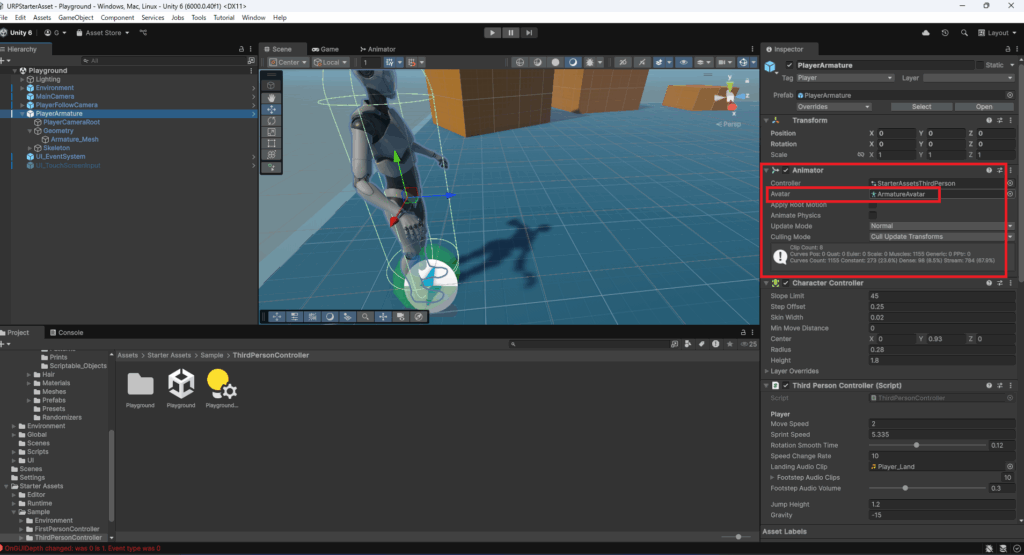Pick Animator Controller with the object picker circle
The width and height of the screenshot is (1024, 555).
[x=1010, y=183]
